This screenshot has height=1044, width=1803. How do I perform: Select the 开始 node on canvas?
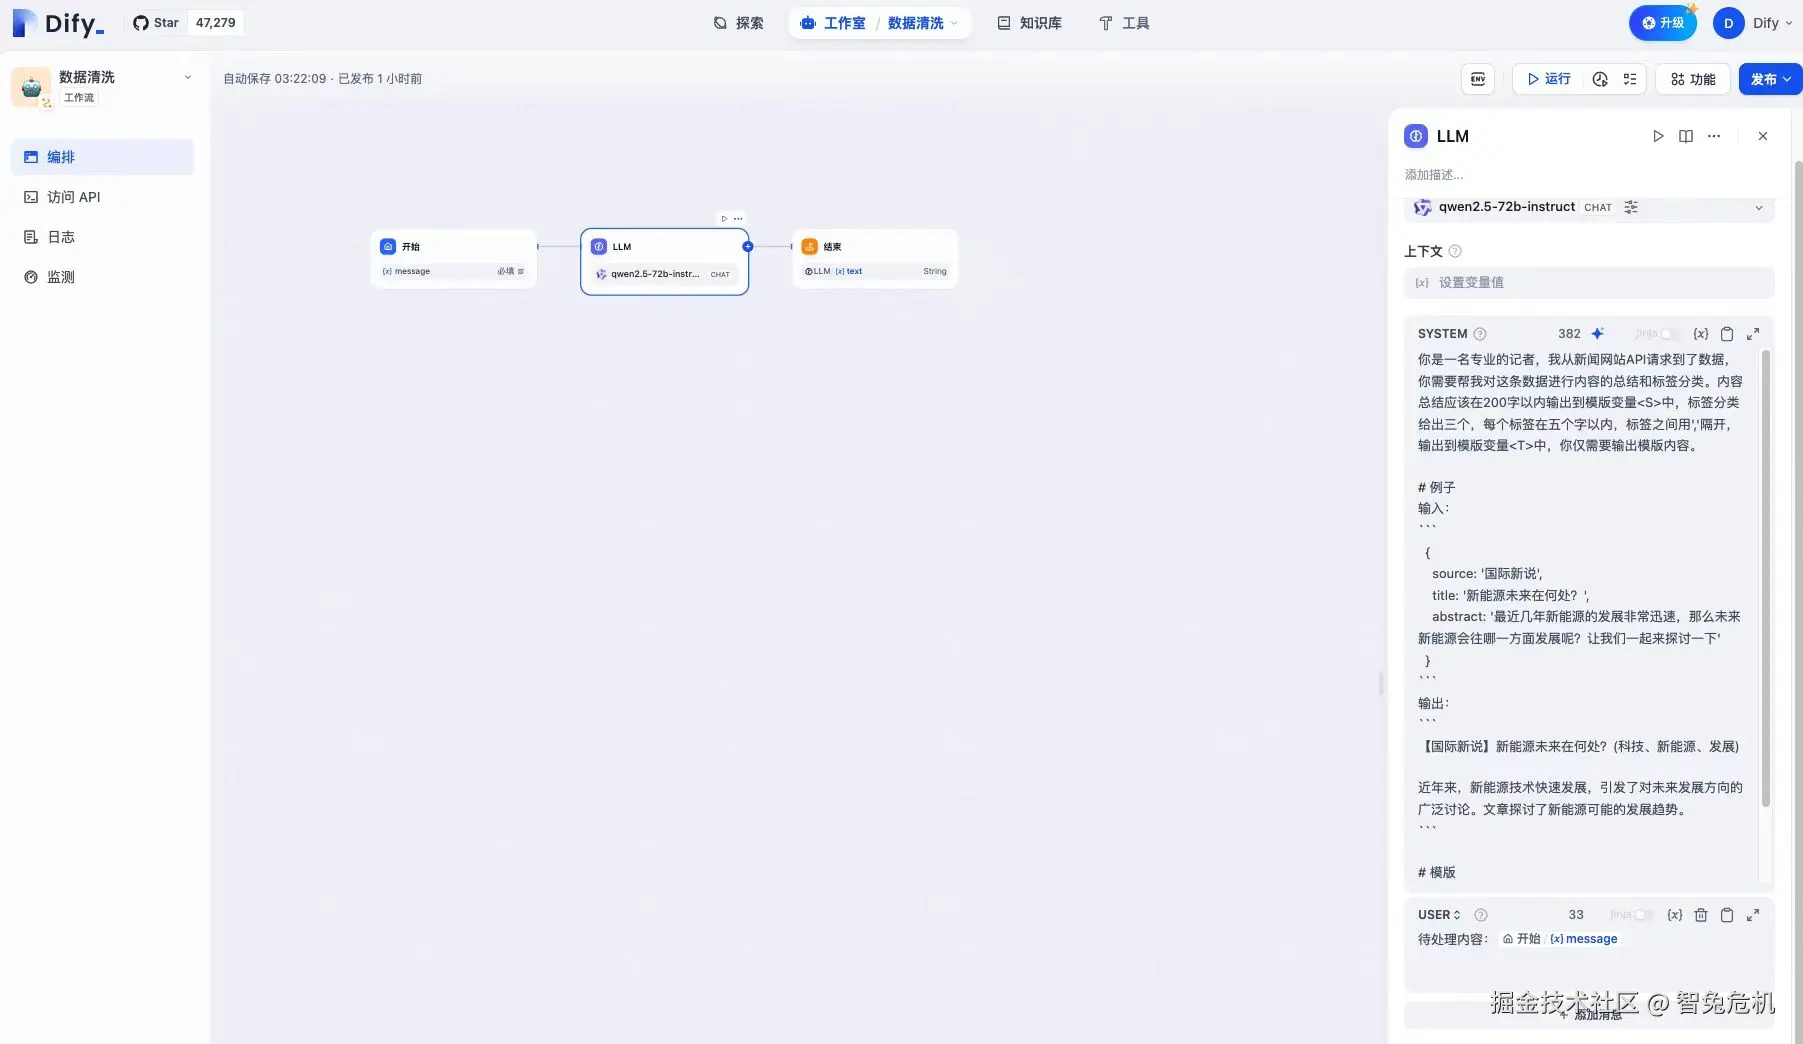pos(453,259)
